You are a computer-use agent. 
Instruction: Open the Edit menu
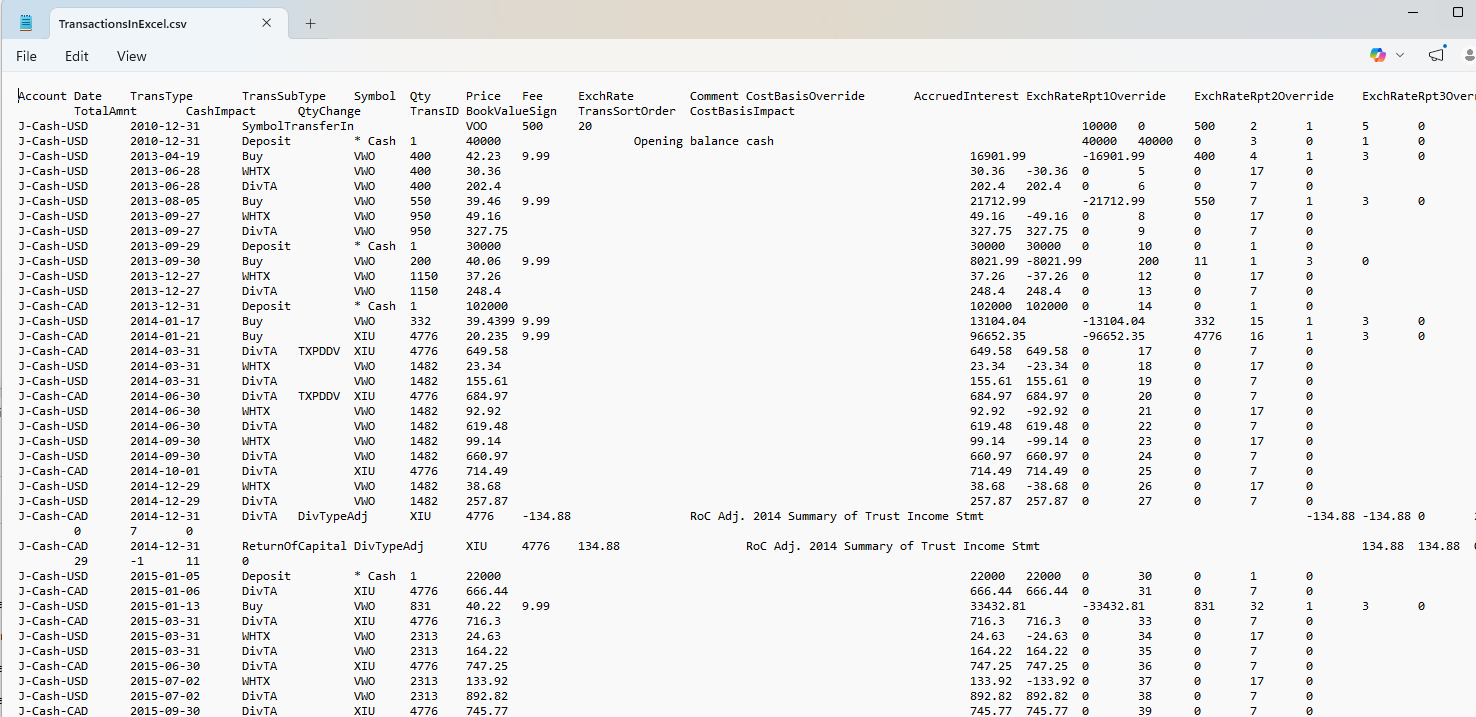(77, 56)
